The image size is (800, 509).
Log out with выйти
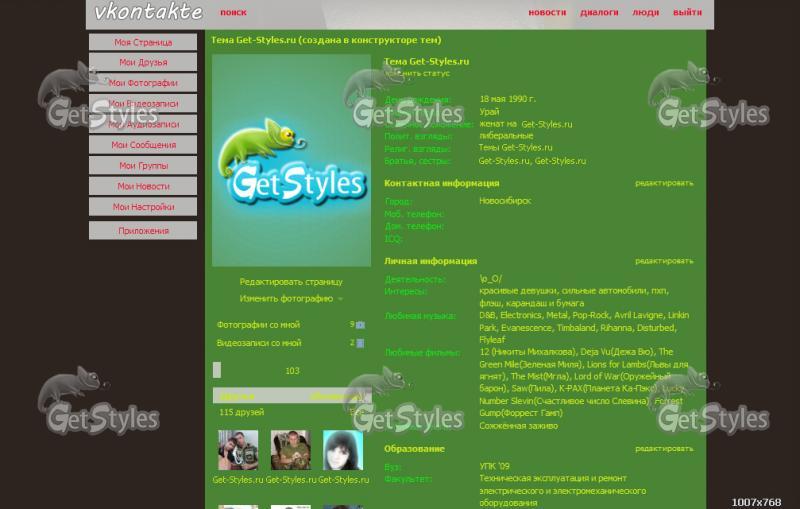click(687, 12)
